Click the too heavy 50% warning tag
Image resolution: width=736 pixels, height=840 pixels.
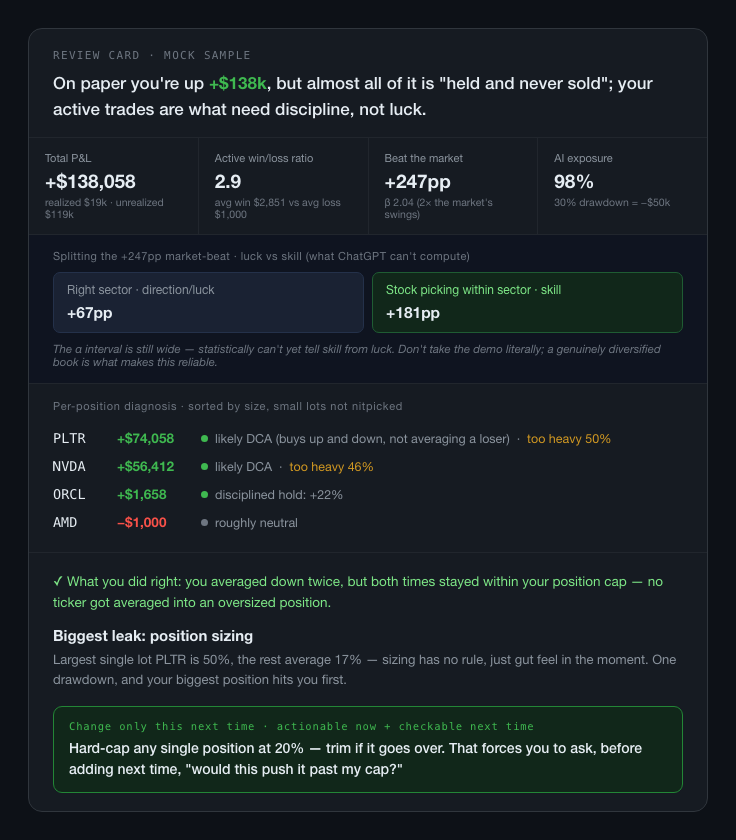(x=569, y=439)
